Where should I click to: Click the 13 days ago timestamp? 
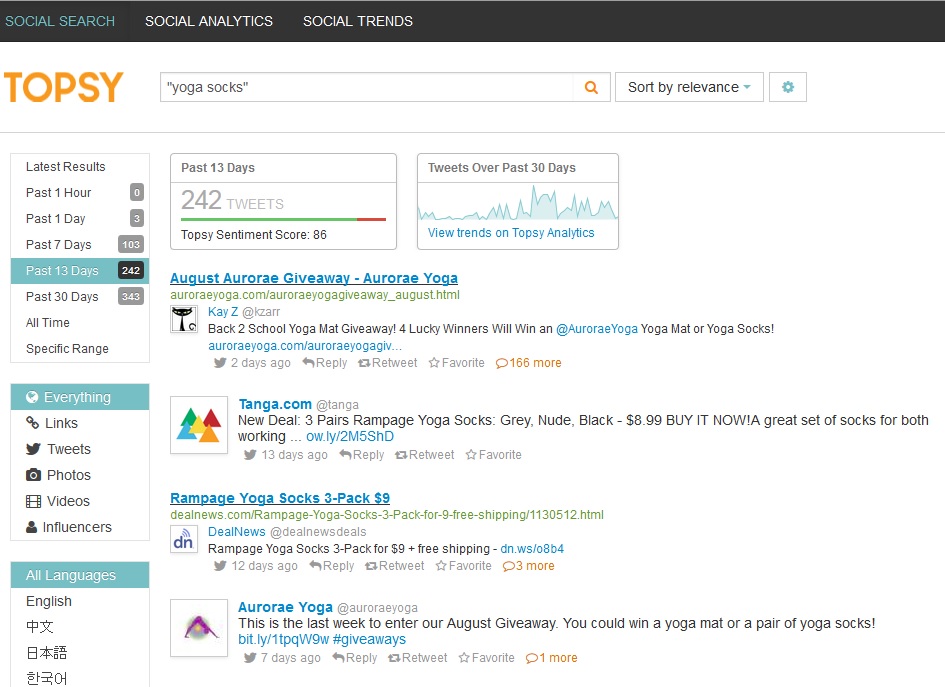[294, 455]
